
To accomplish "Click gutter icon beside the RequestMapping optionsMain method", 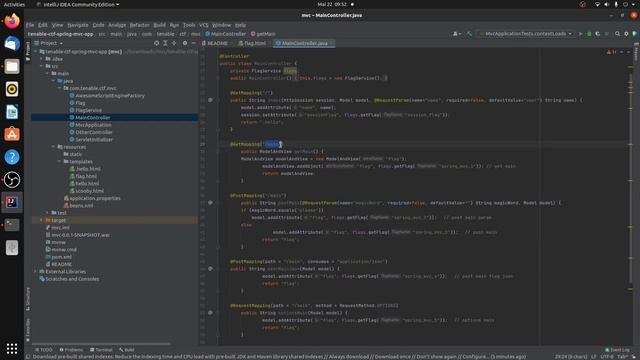I will tap(210, 313).
